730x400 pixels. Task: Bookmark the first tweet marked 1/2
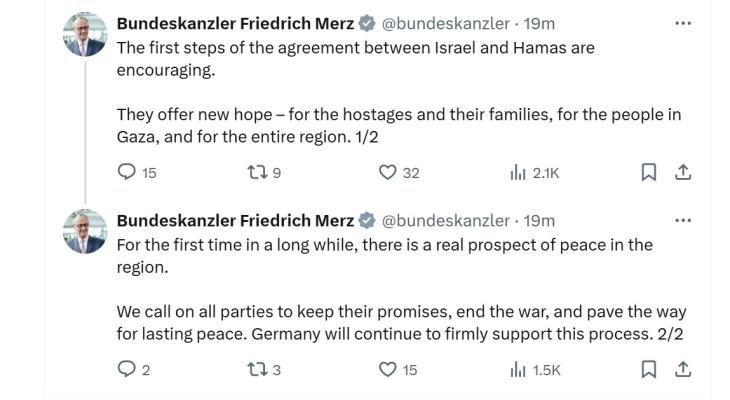[648, 173]
